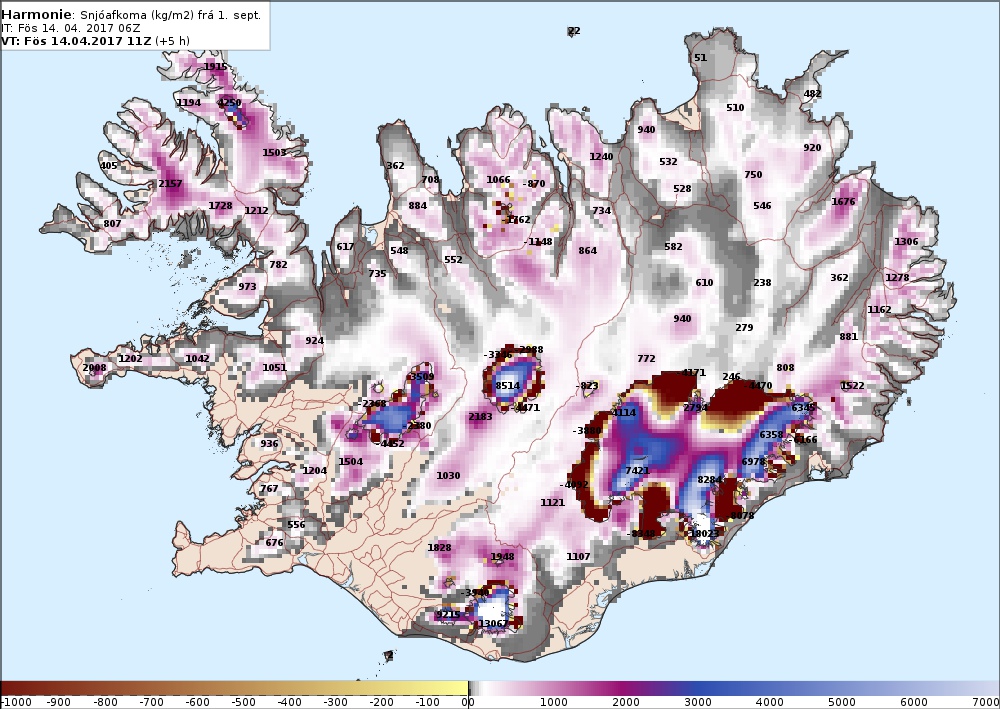Click the 1504 snow value

pyautogui.click(x=351, y=462)
